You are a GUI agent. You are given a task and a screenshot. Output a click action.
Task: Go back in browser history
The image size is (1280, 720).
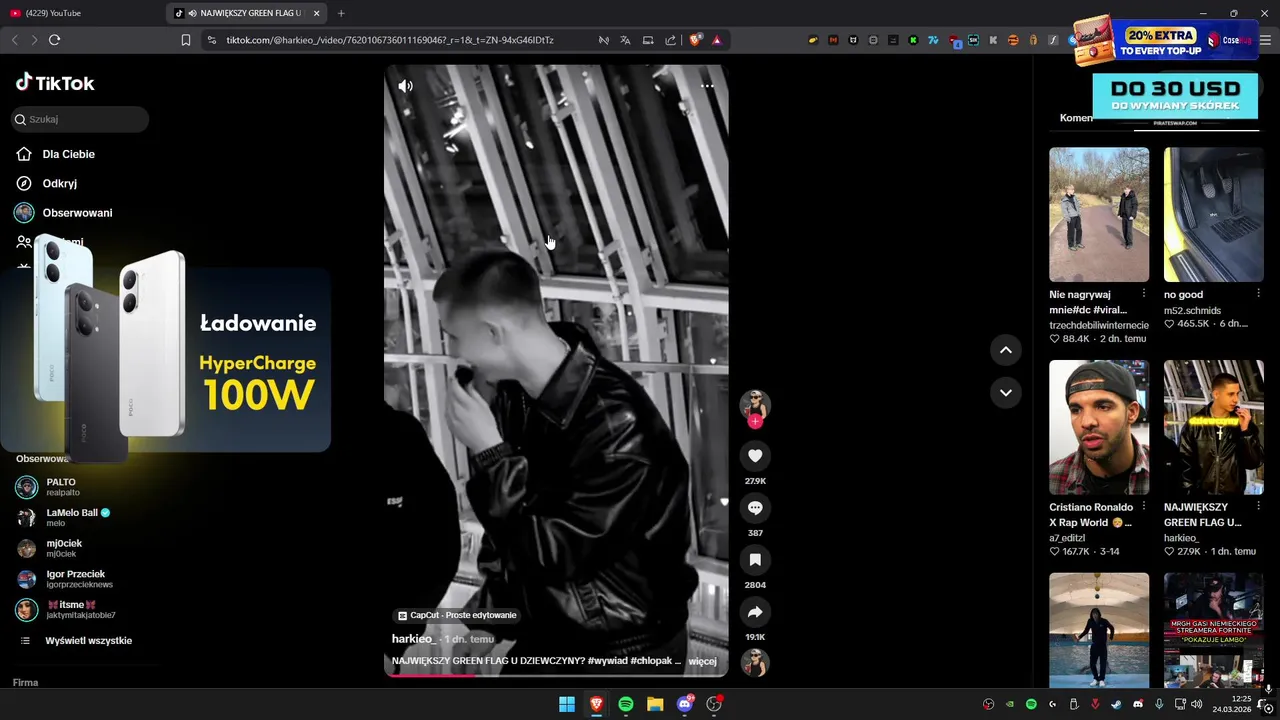point(14,40)
